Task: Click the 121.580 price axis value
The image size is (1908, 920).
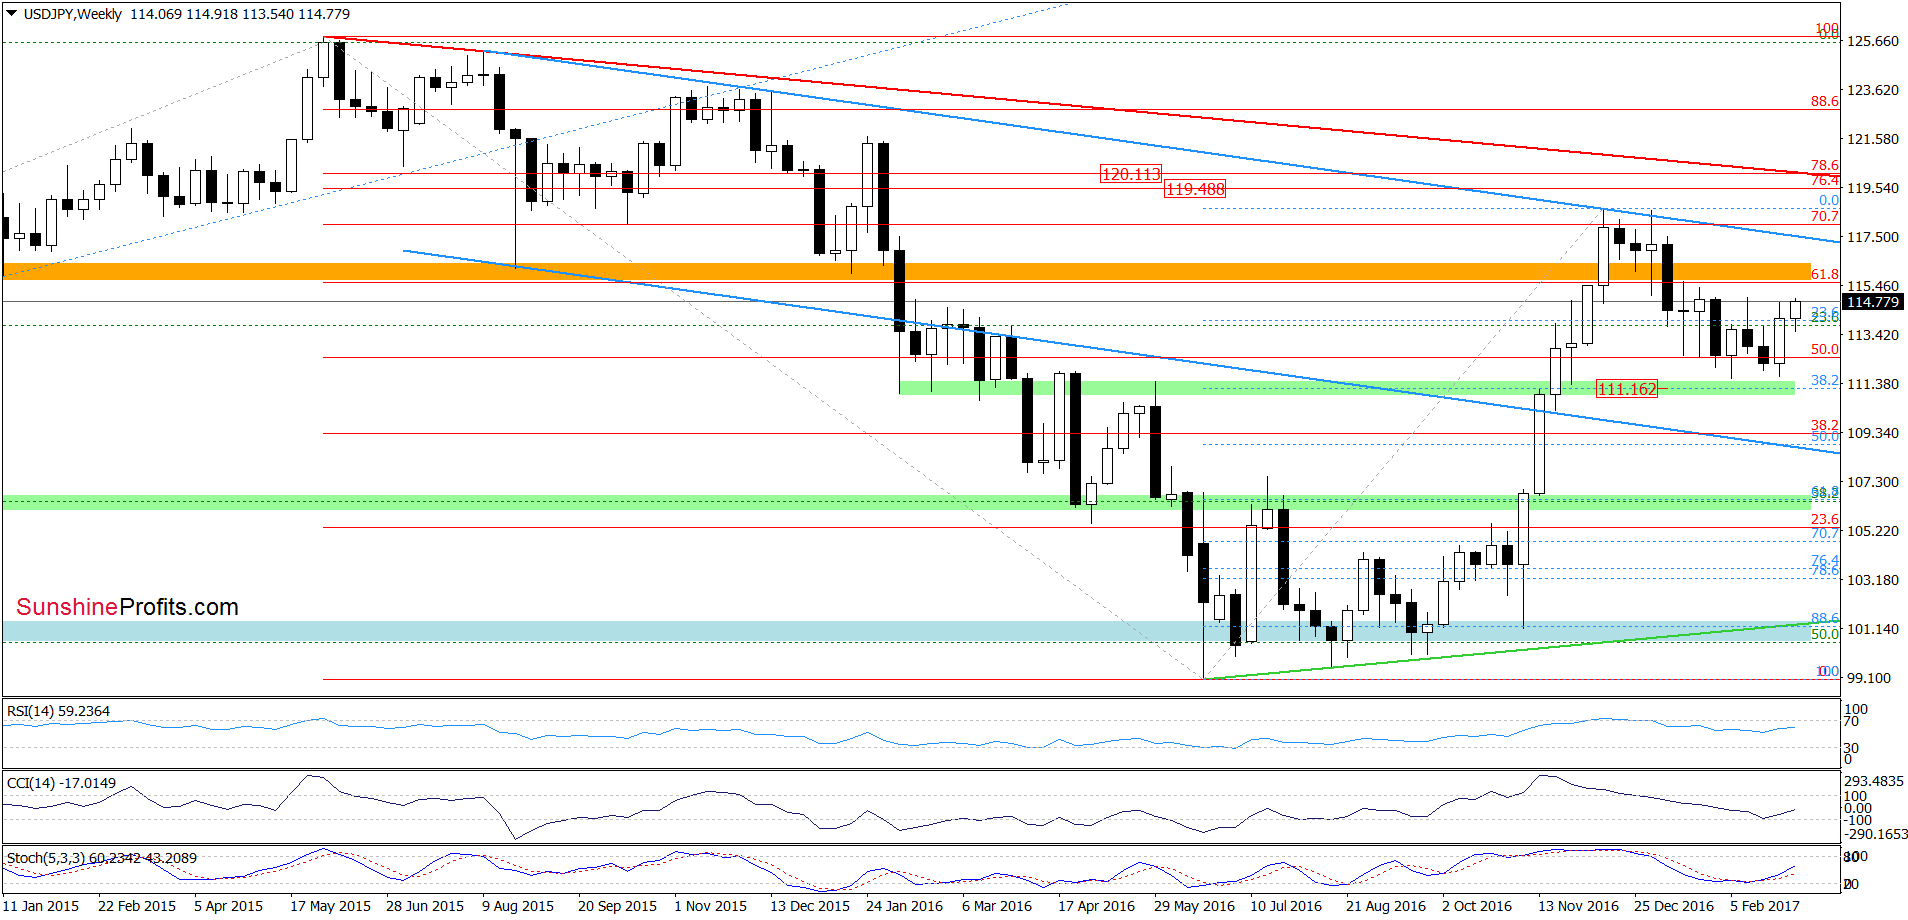Action: pyautogui.click(x=1873, y=139)
